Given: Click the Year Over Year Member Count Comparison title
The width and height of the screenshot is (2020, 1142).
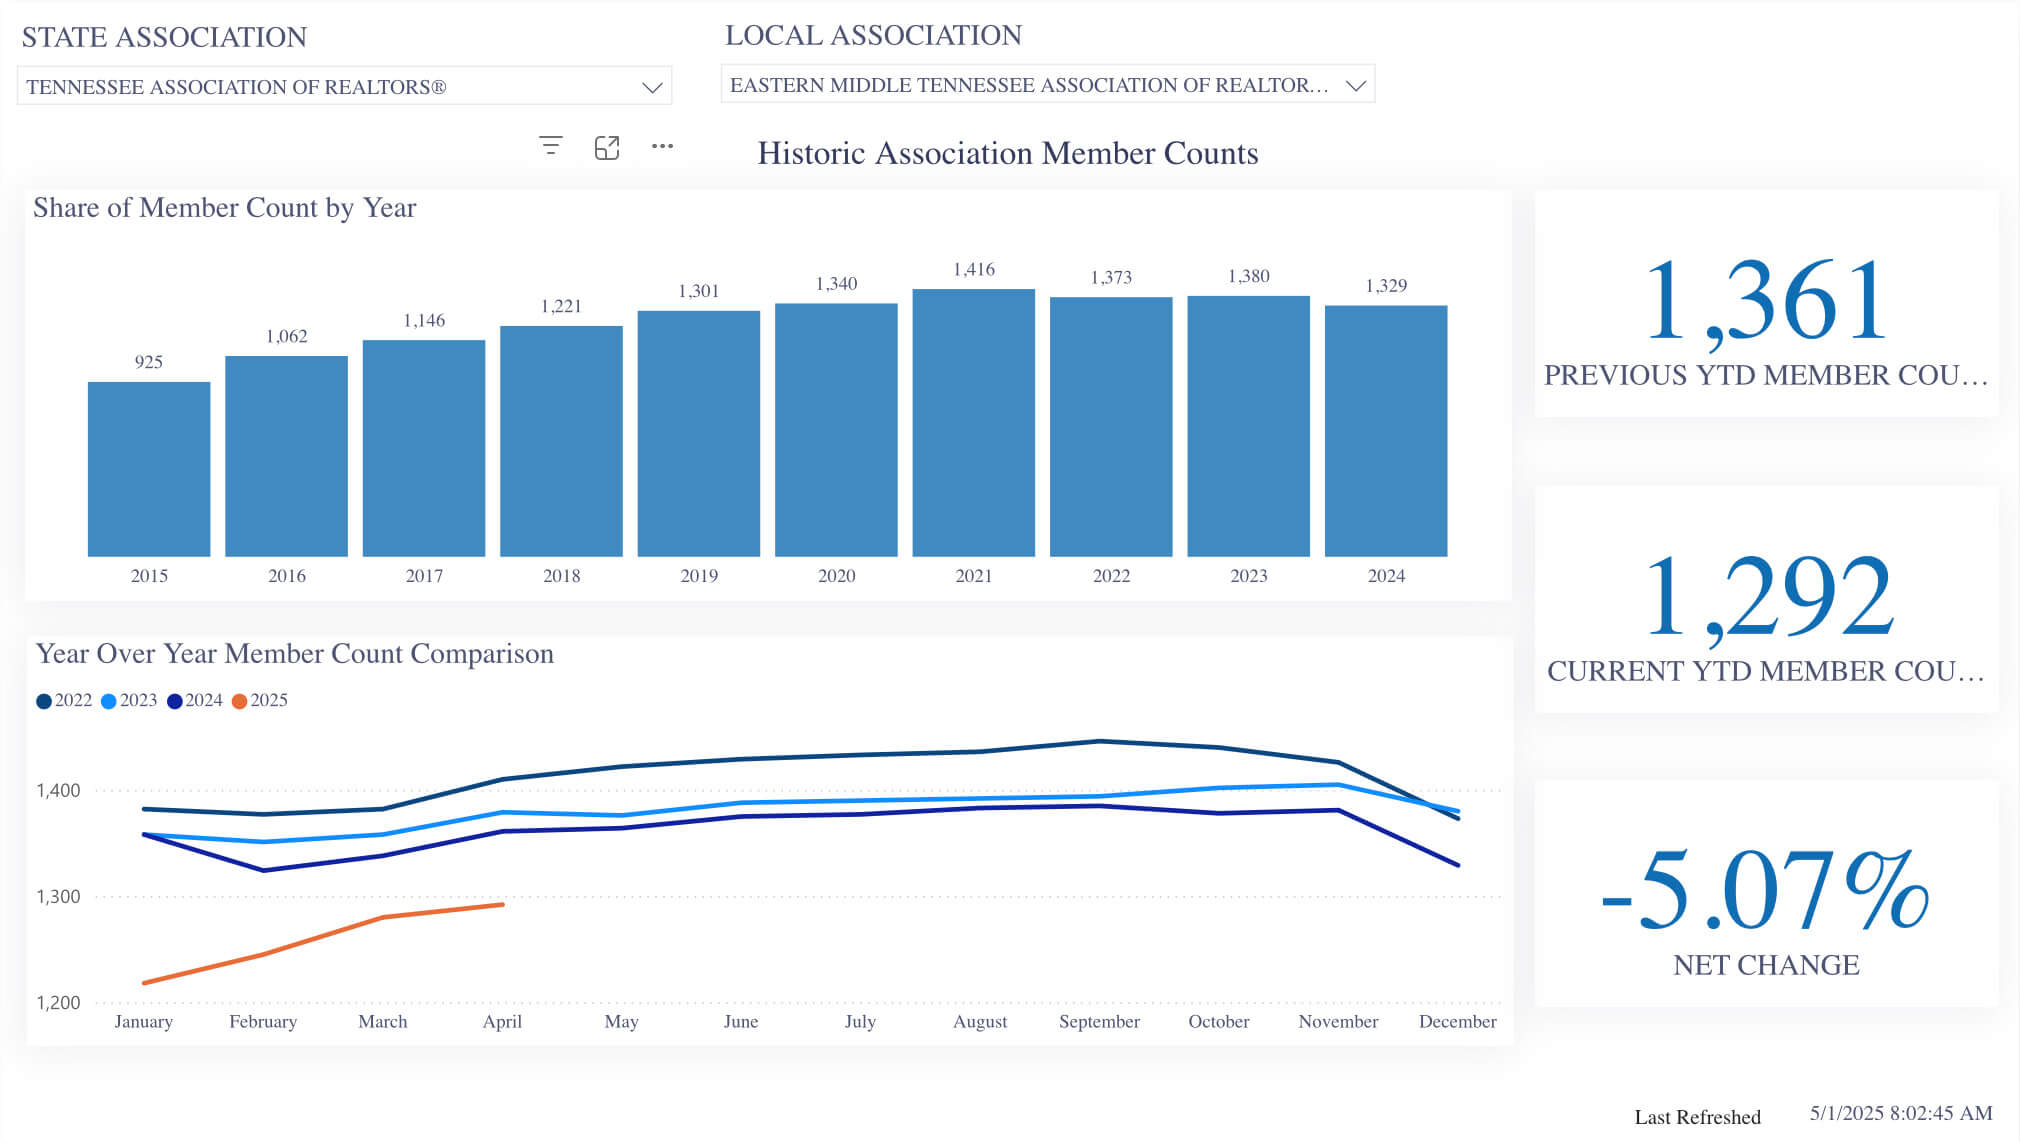Looking at the screenshot, I should (295, 653).
